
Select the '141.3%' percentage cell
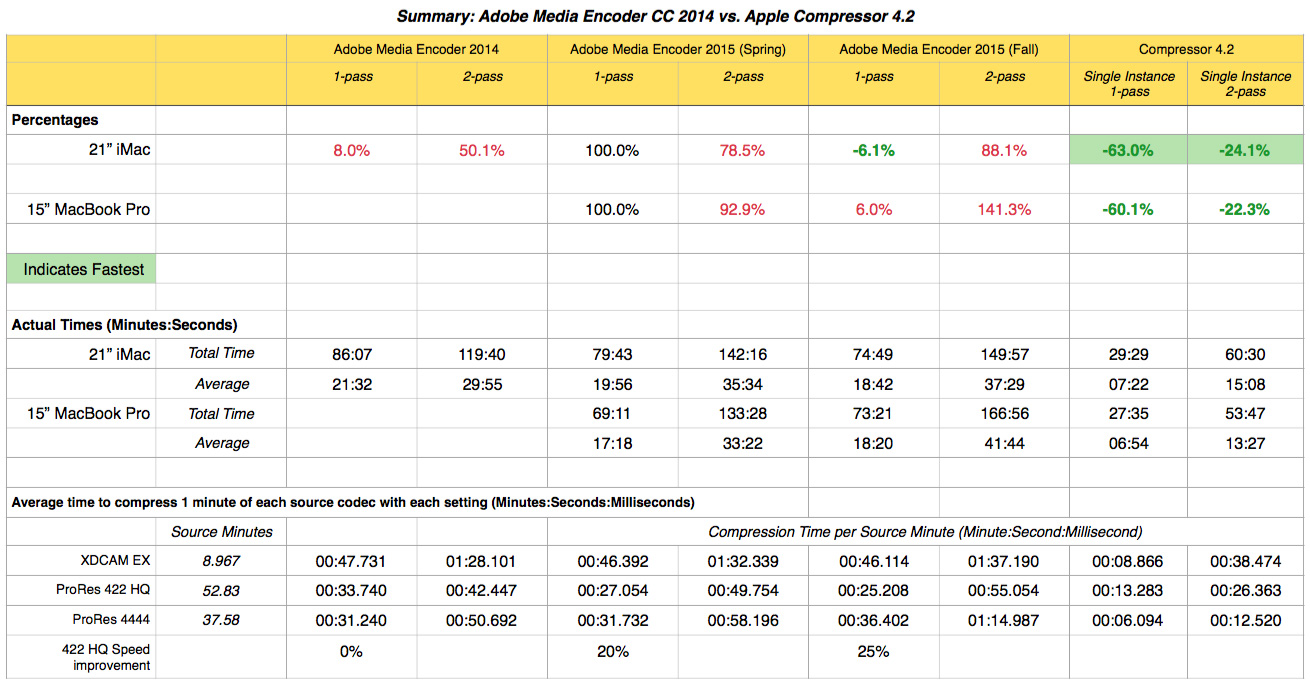click(x=1005, y=210)
